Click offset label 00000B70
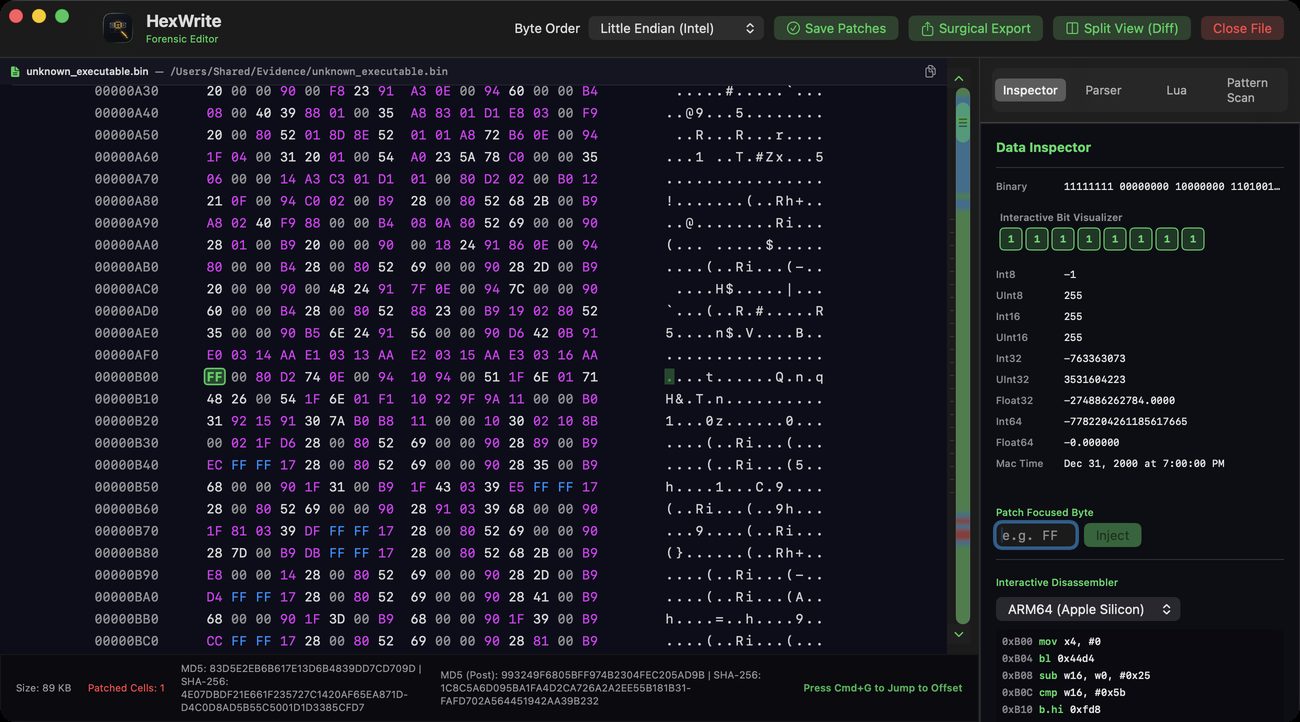The height and width of the screenshot is (722, 1300). pos(126,531)
